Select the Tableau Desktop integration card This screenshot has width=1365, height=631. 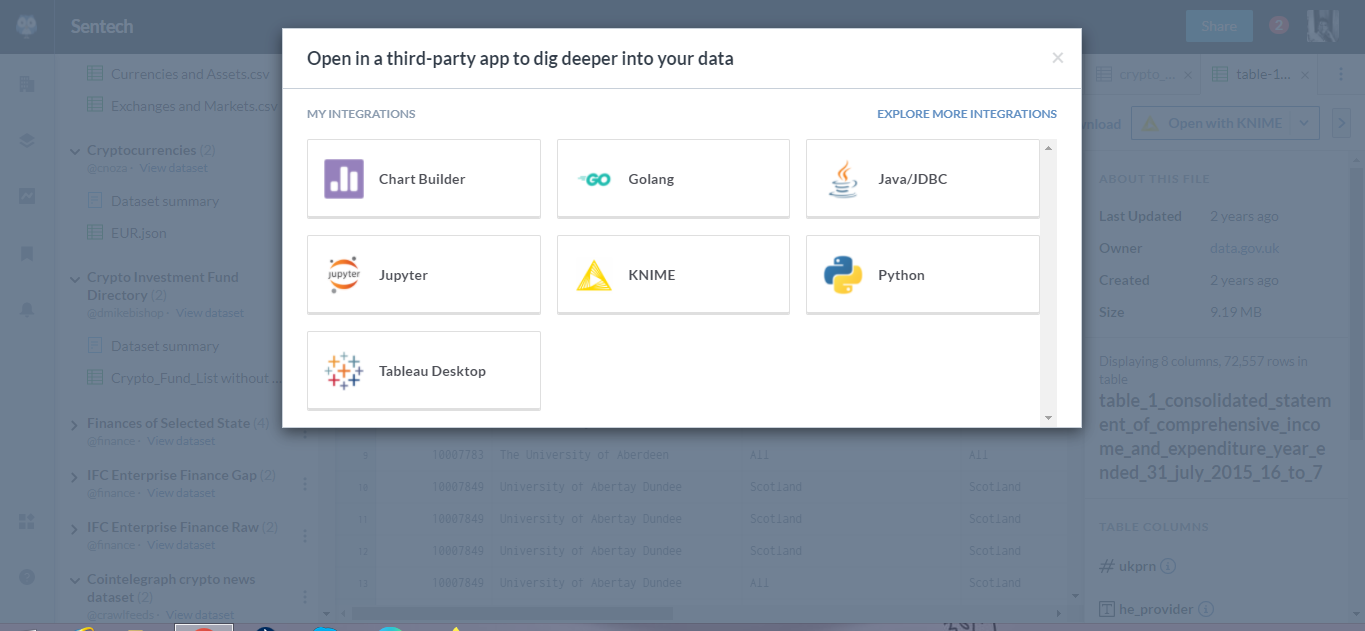pyautogui.click(x=424, y=370)
